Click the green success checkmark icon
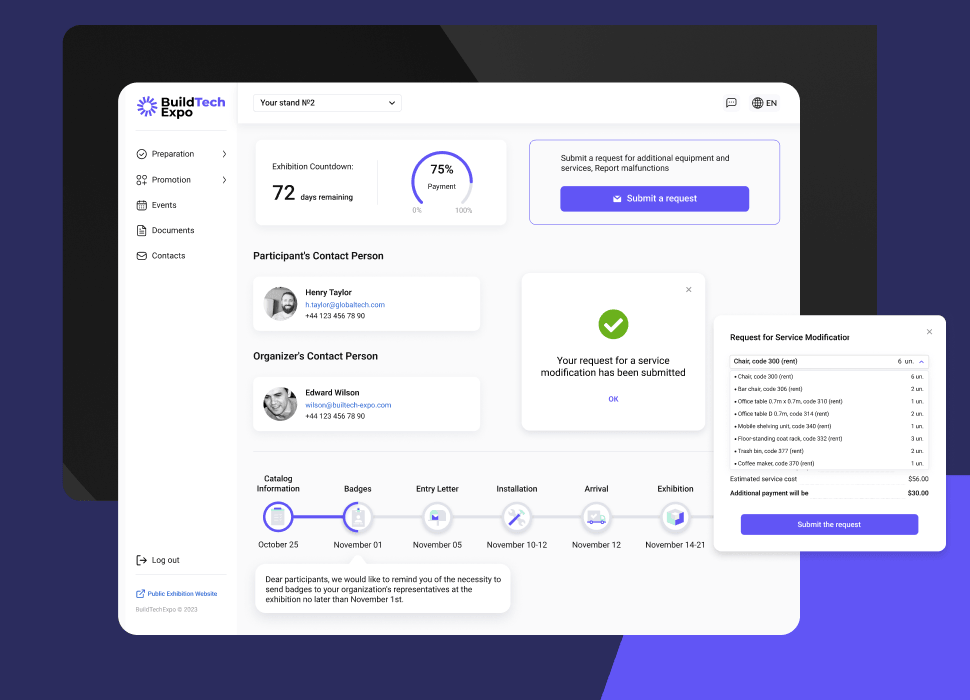This screenshot has width=970, height=700. [613, 325]
